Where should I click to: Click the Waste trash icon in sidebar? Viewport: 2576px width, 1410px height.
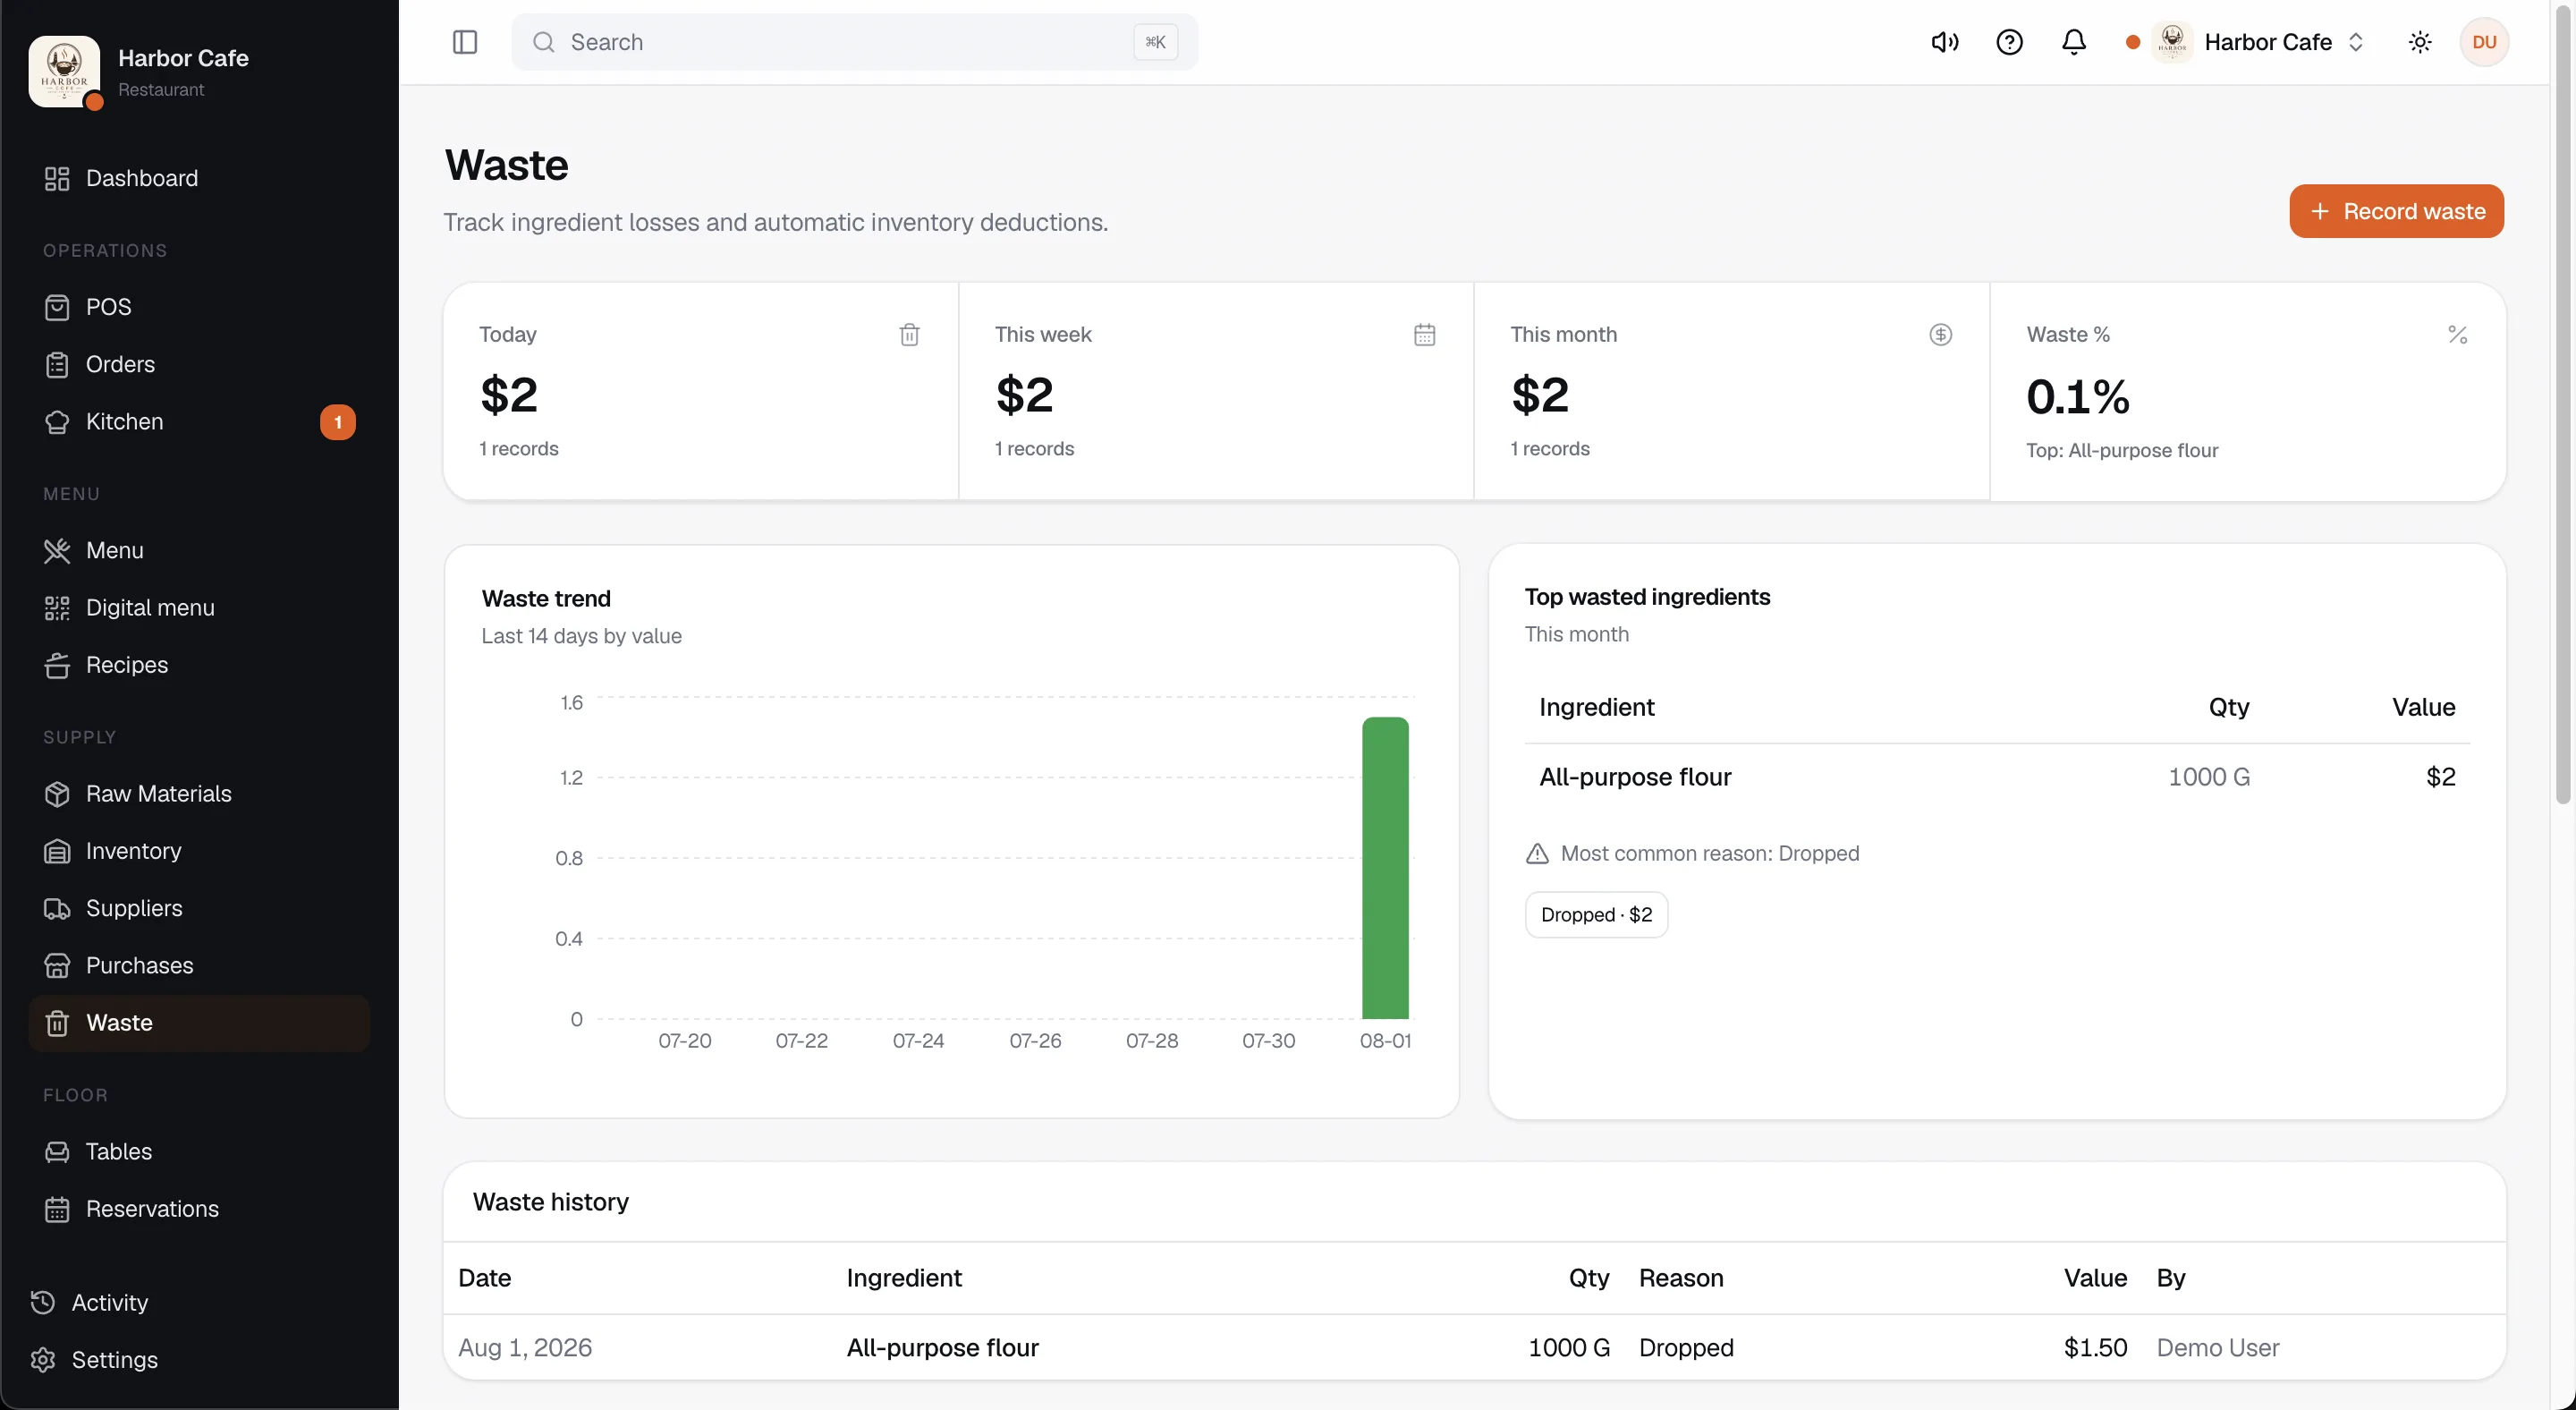point(57,1023)
